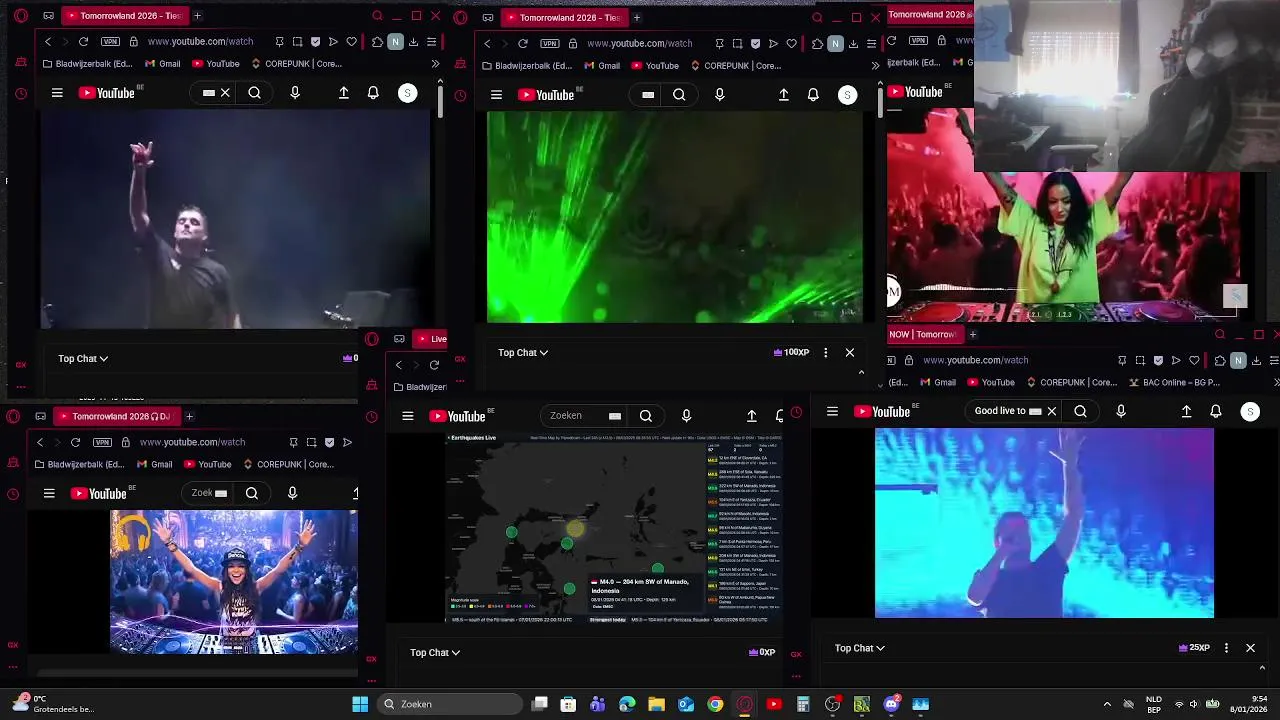This screenshot has width=1280, height=720.
Task: Click the search magnifier in earthquake map window
Action: pos(646,416)
